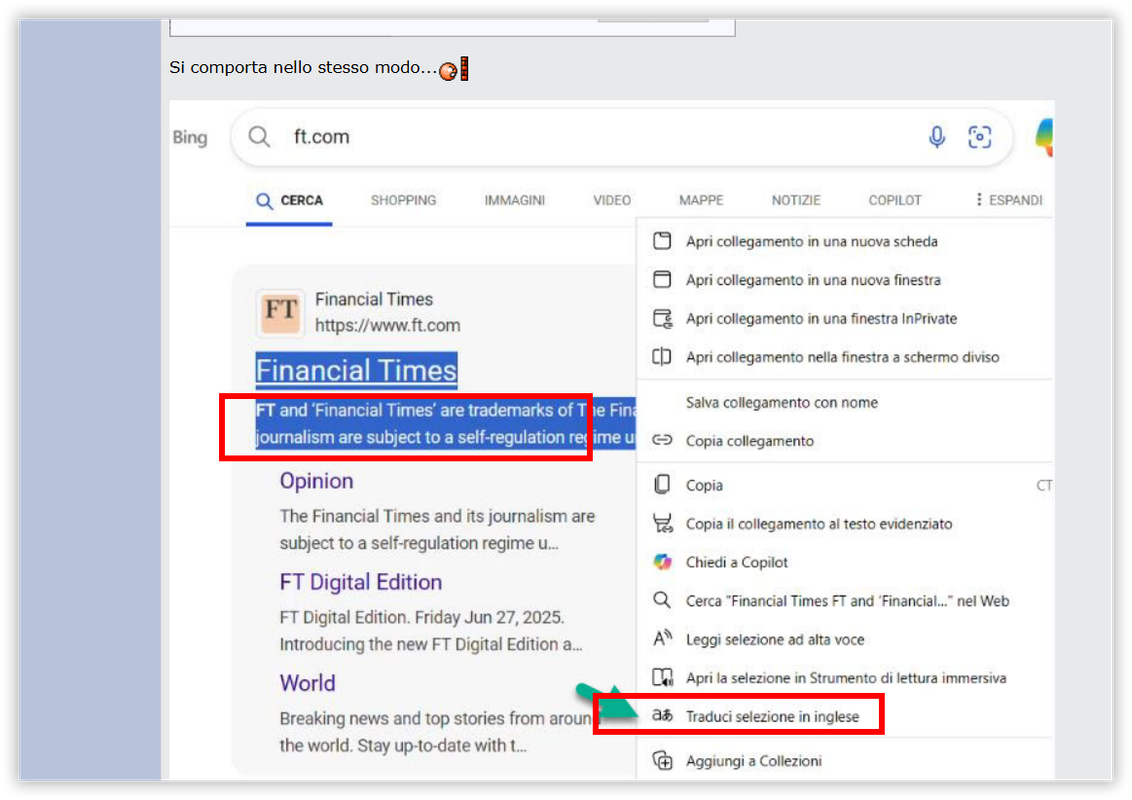1132x800 pixels.
Task: Choose Apri collegamento in una nuova scheda
Action: coord(845,241)
